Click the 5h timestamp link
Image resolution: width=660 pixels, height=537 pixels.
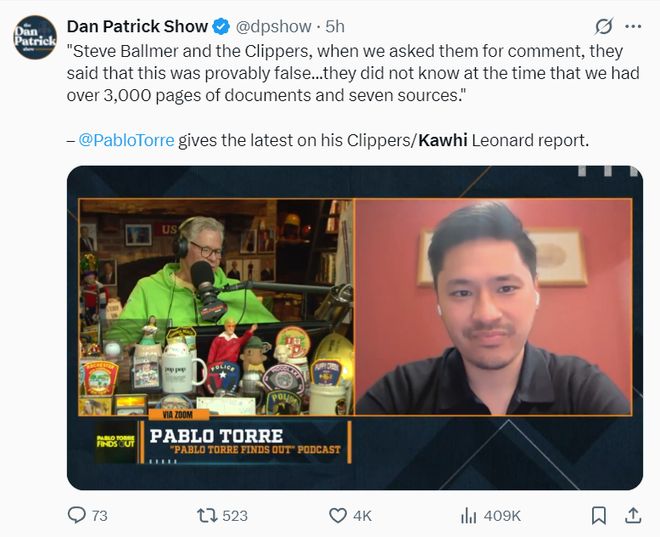(x=335, y=27)
